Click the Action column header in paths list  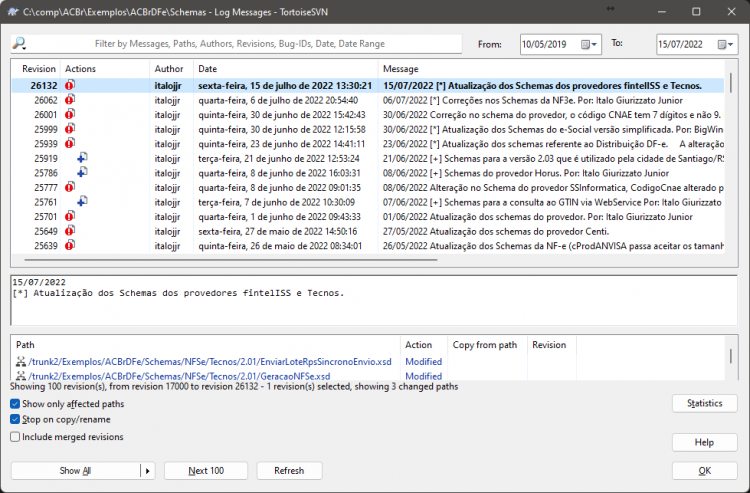(423, 345)
